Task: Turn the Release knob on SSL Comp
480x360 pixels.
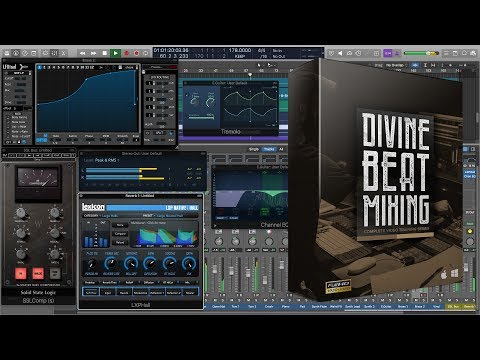Action: pos(55,233)
